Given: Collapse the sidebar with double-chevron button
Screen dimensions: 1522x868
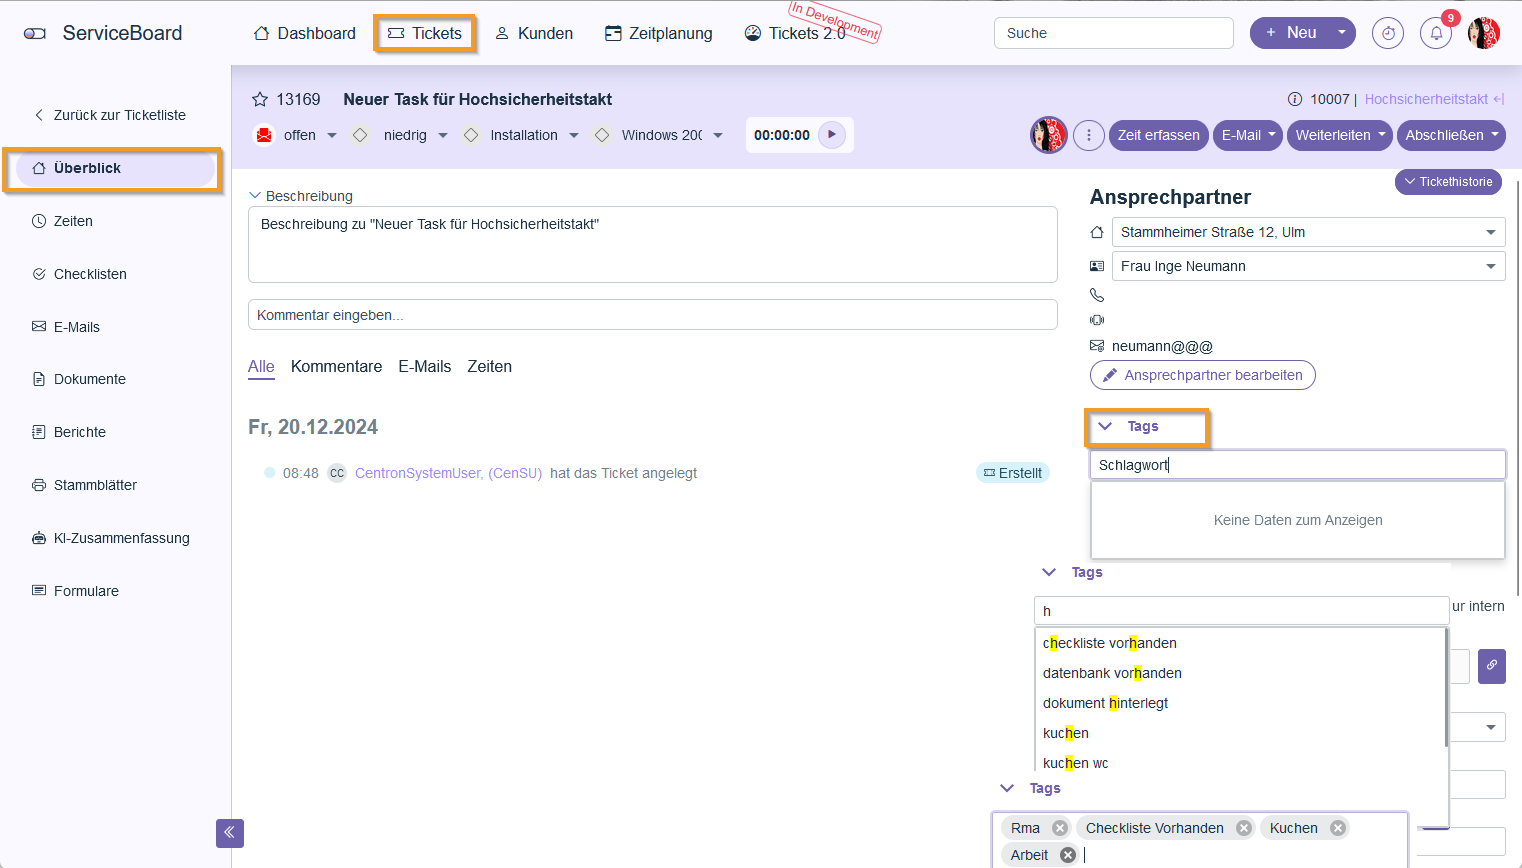Looking at the screenshot, I should (230, 833).
